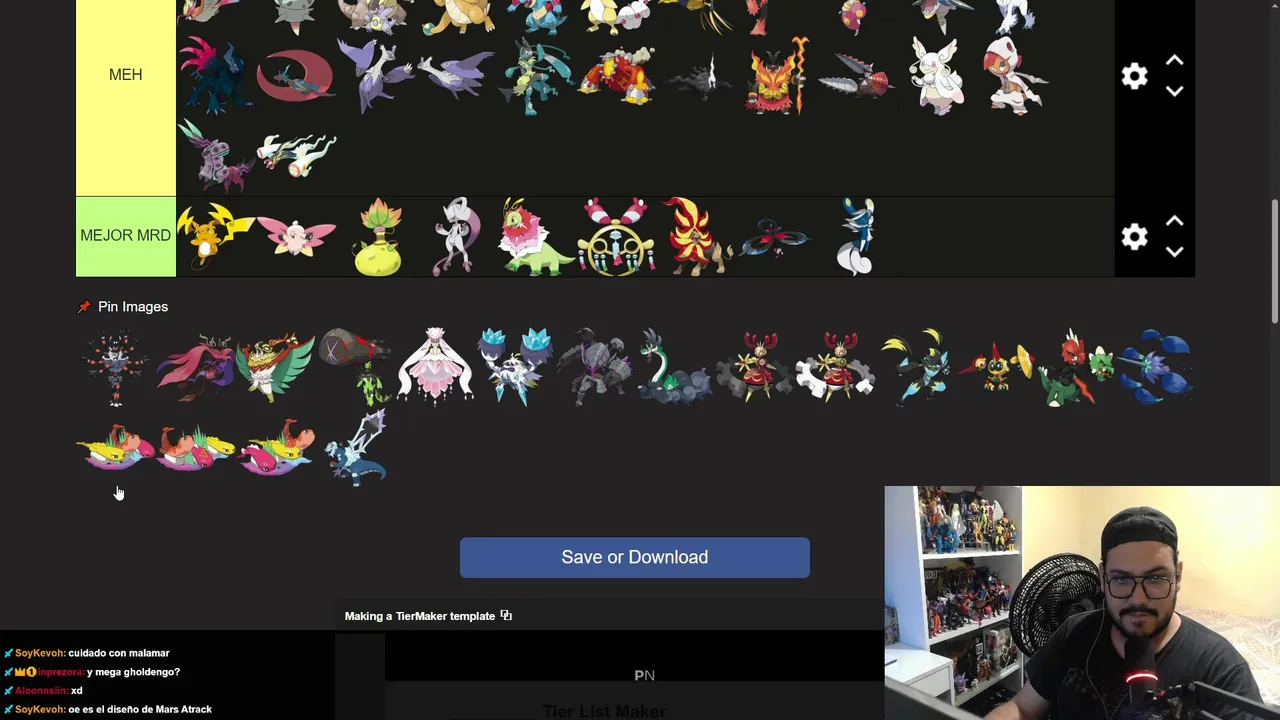Select the yellow Raichu in the MEJOR MRD row
The image size is (1280, 720).
coord(216,236)
